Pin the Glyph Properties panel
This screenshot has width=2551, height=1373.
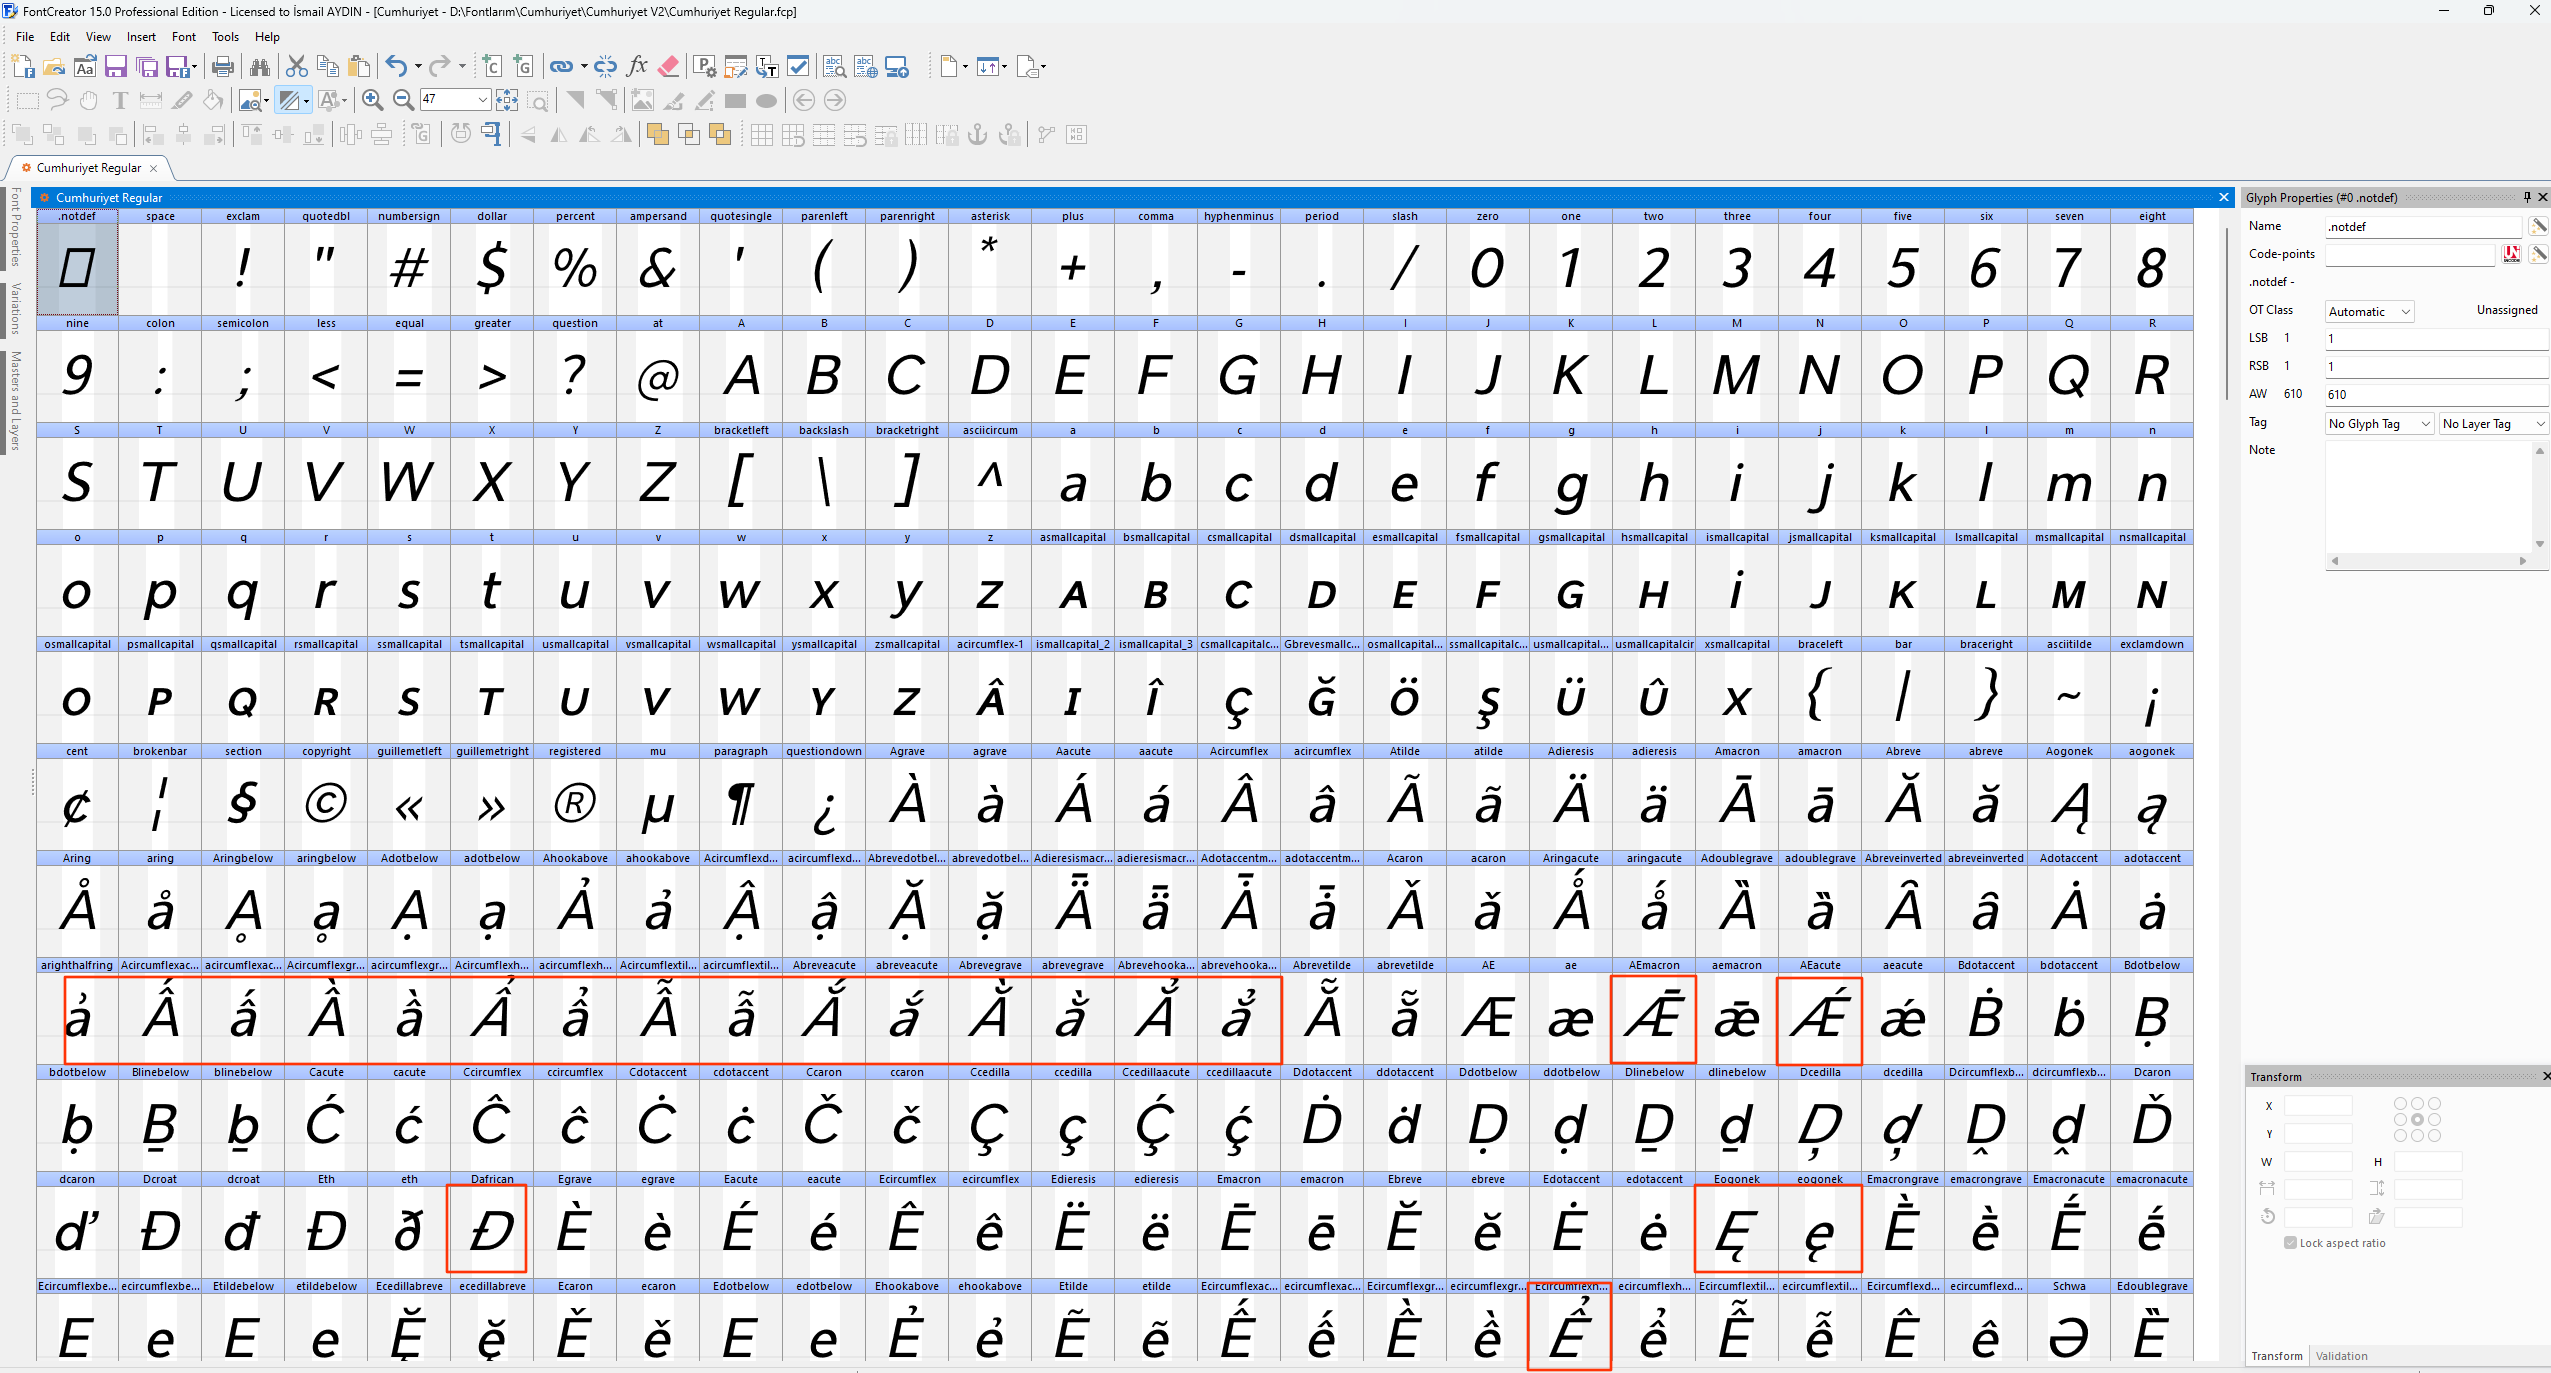point(2527,197)
